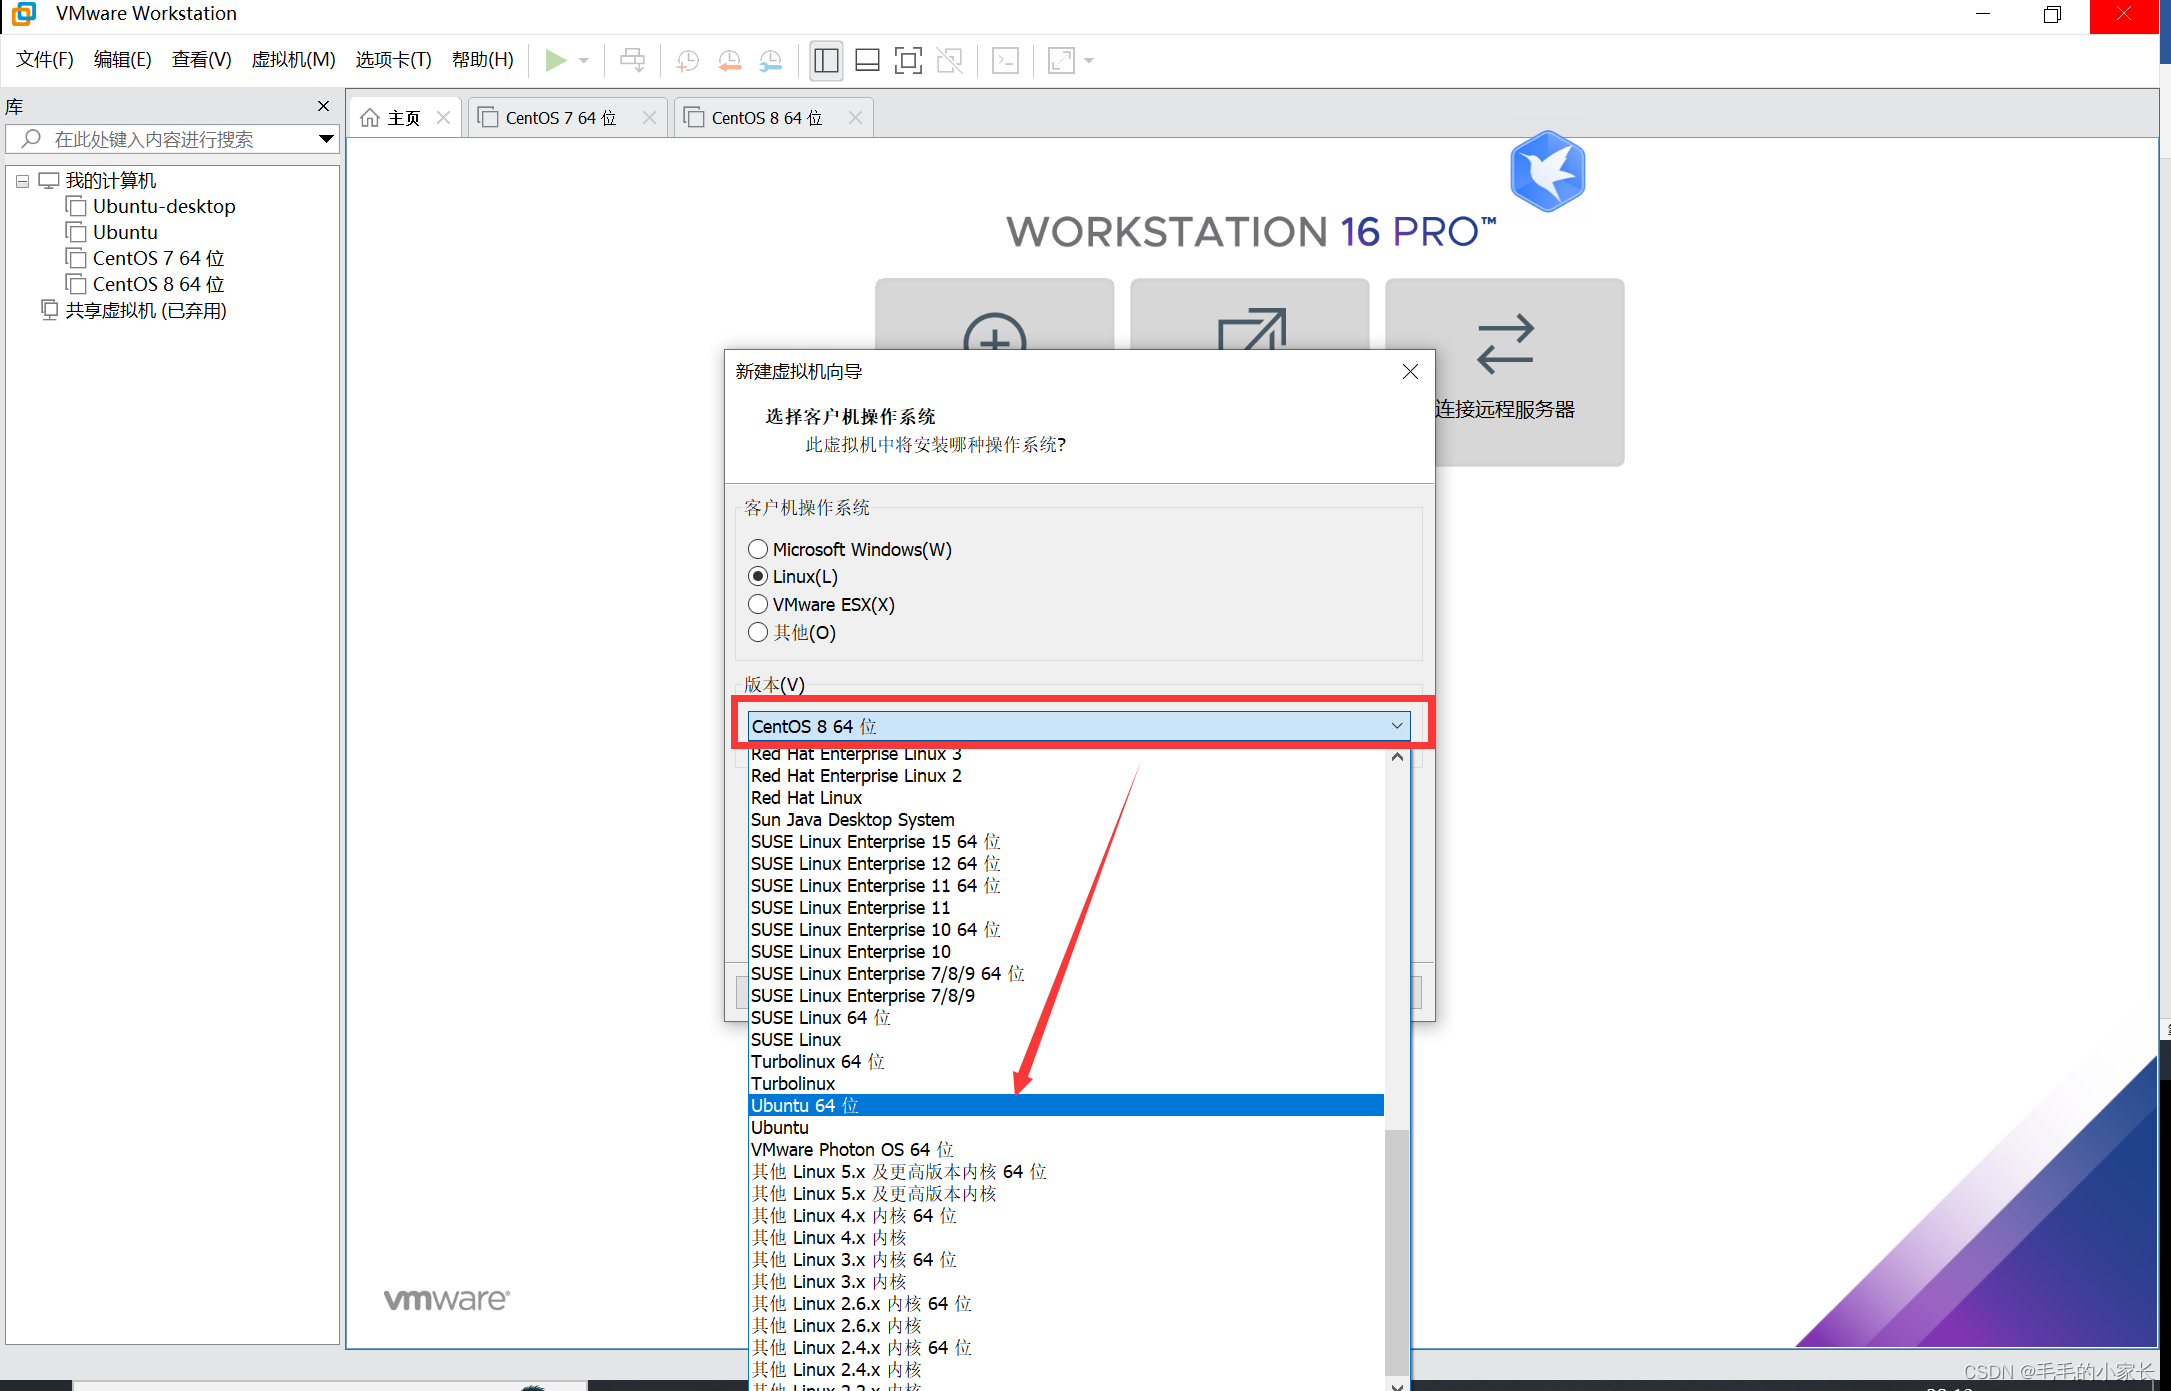Click the open virtual machine tile

(1249, 314)
